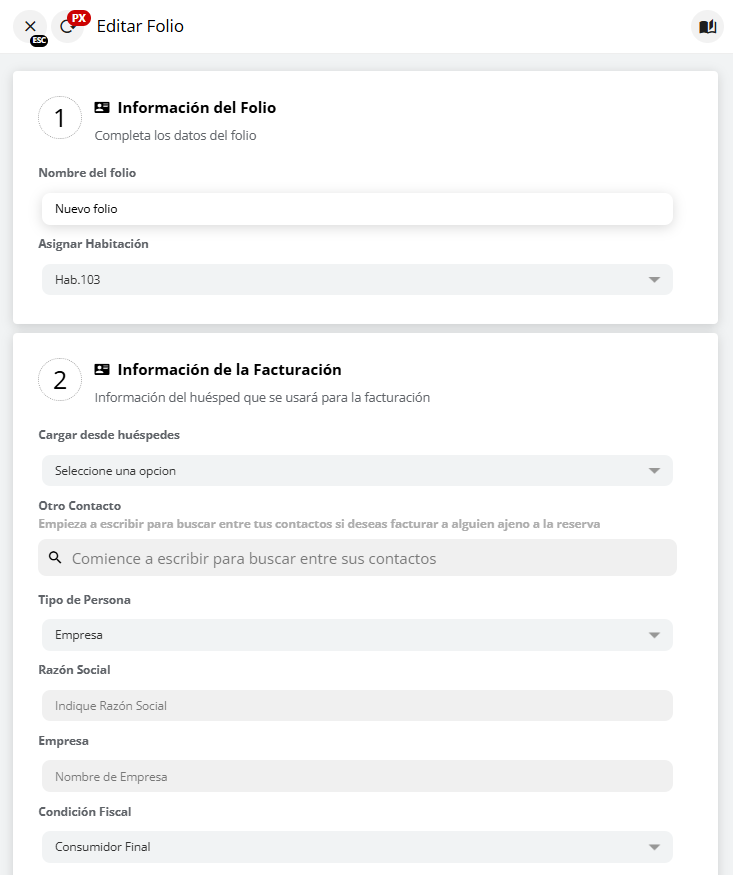
Task: Click the arrow on Tipo de Persona selector
Action: tap(655, 635)
